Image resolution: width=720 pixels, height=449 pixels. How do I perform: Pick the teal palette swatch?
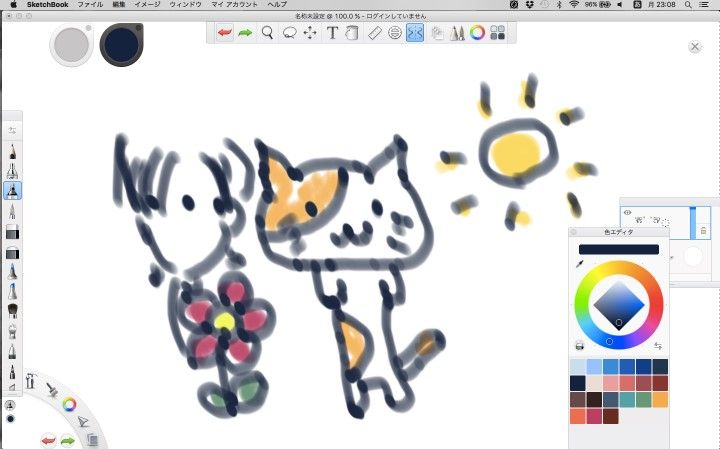click(x=627, y=400)
